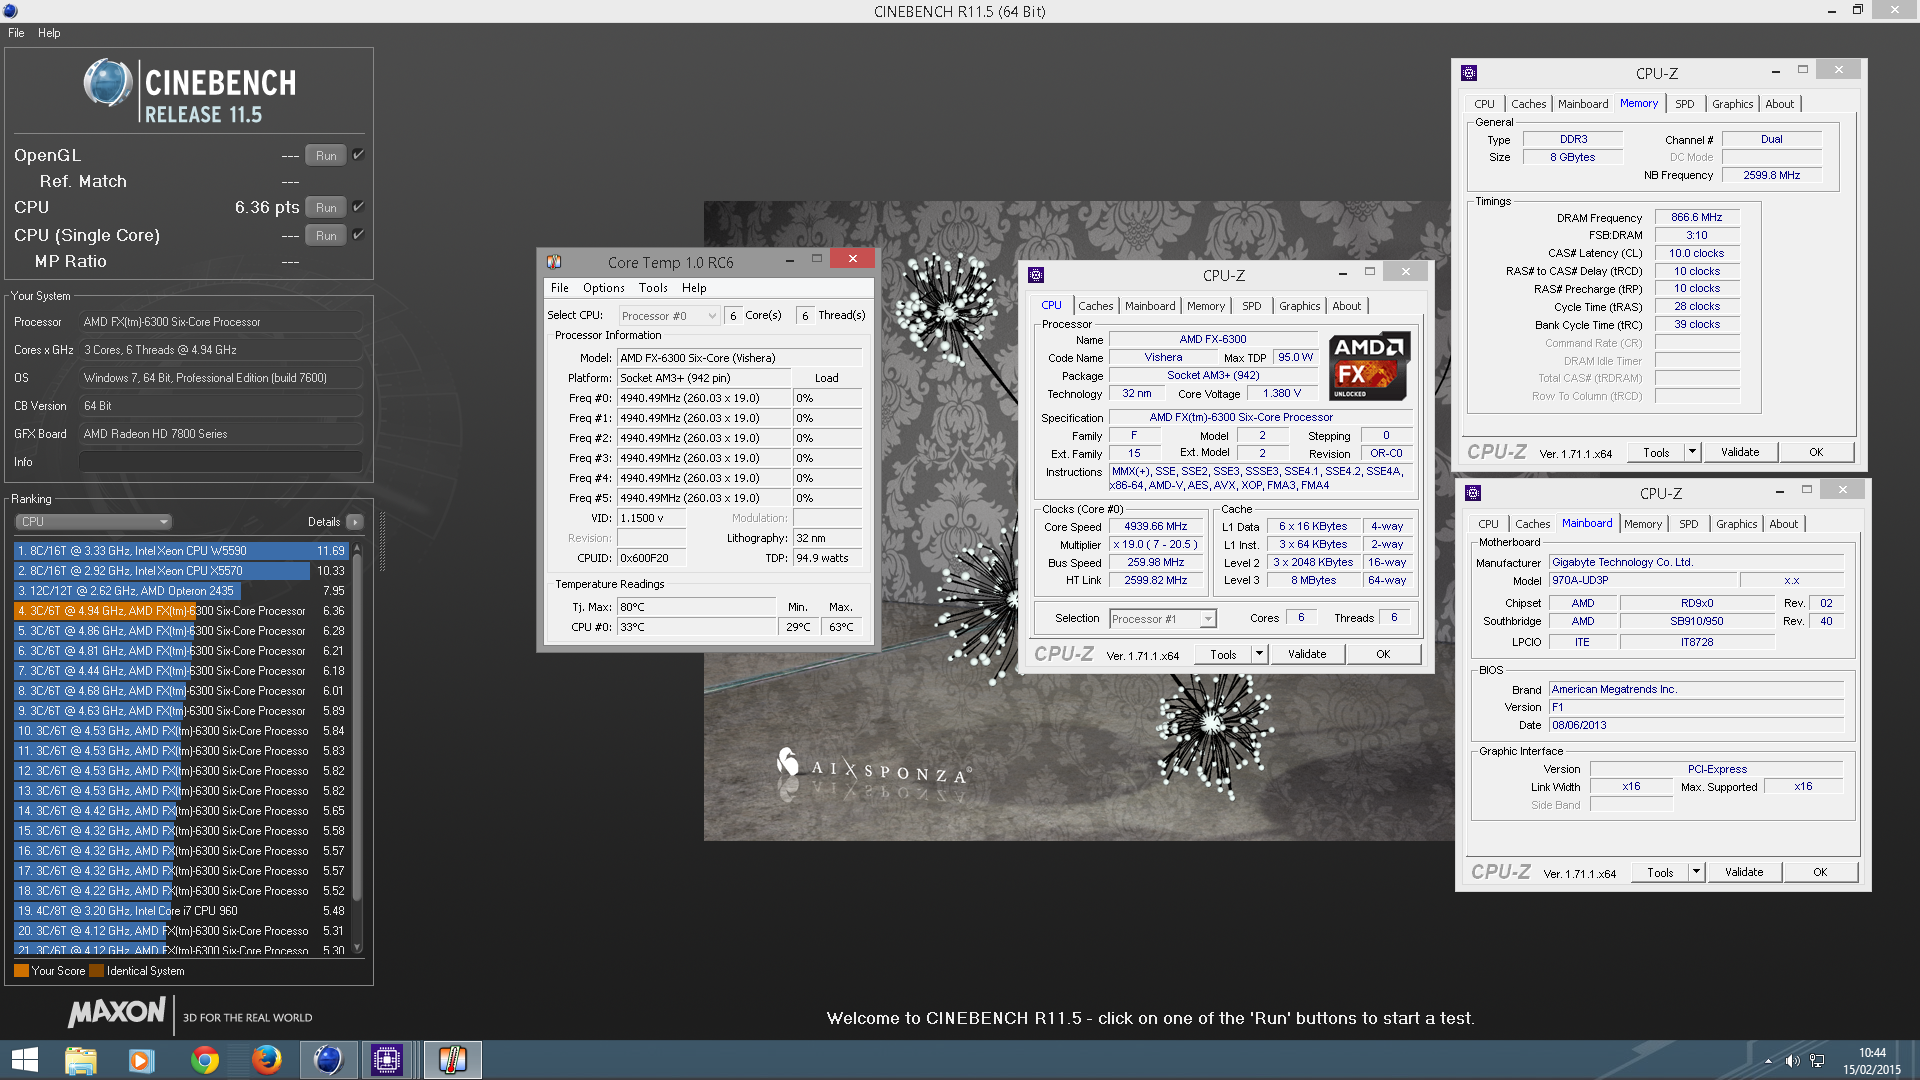Open File Explorer from taskbar
The height and width of the screenshot is (1080, 1920).
[80, 1060]
